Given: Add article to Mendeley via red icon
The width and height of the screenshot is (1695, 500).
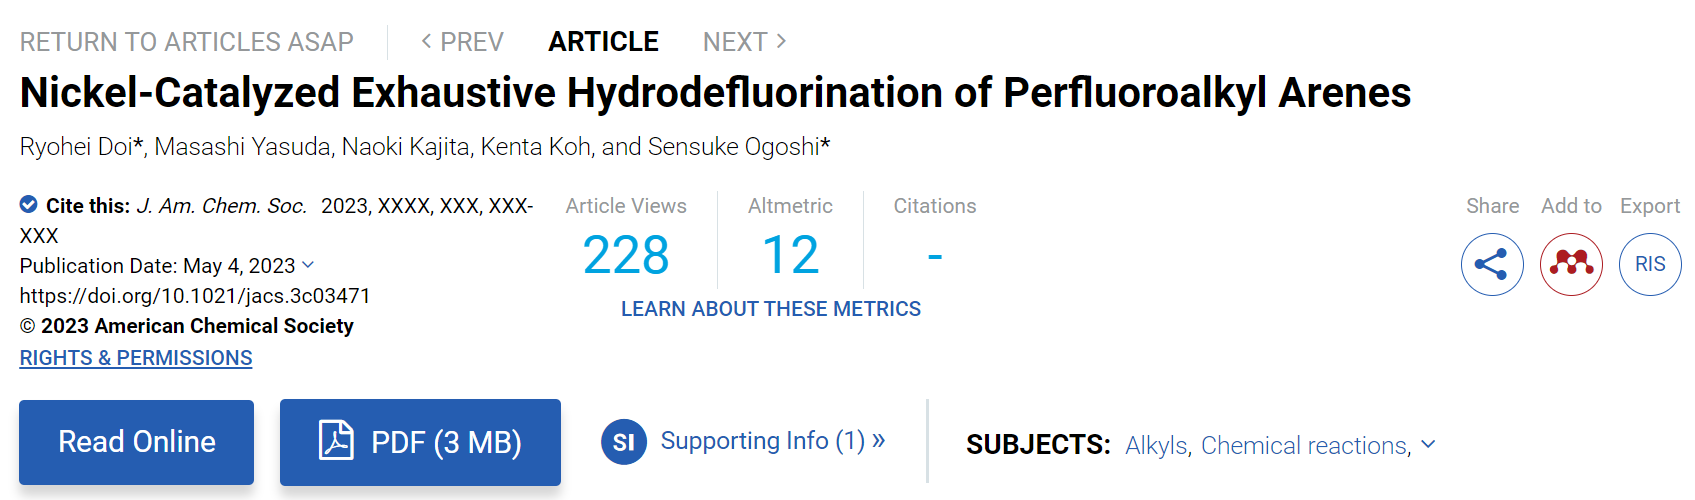Looking at the screenshot, I should pyautogui.click(x=1571, y=264).
